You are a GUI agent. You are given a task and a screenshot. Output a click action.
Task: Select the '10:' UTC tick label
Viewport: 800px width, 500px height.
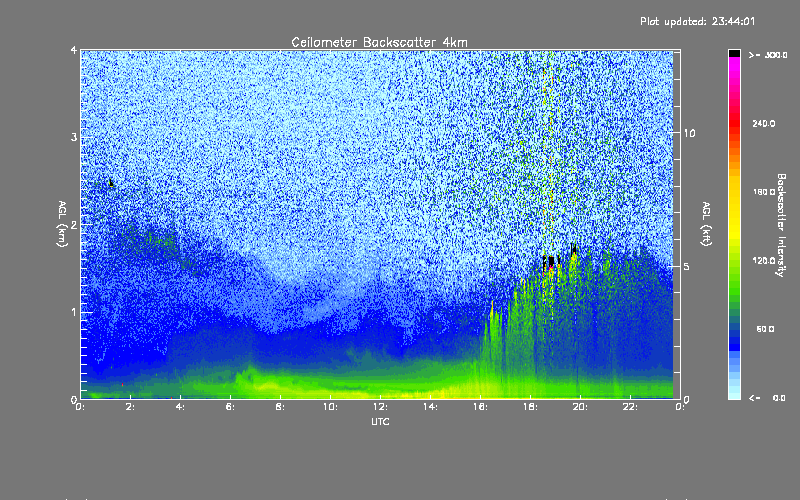pos(330,407)
